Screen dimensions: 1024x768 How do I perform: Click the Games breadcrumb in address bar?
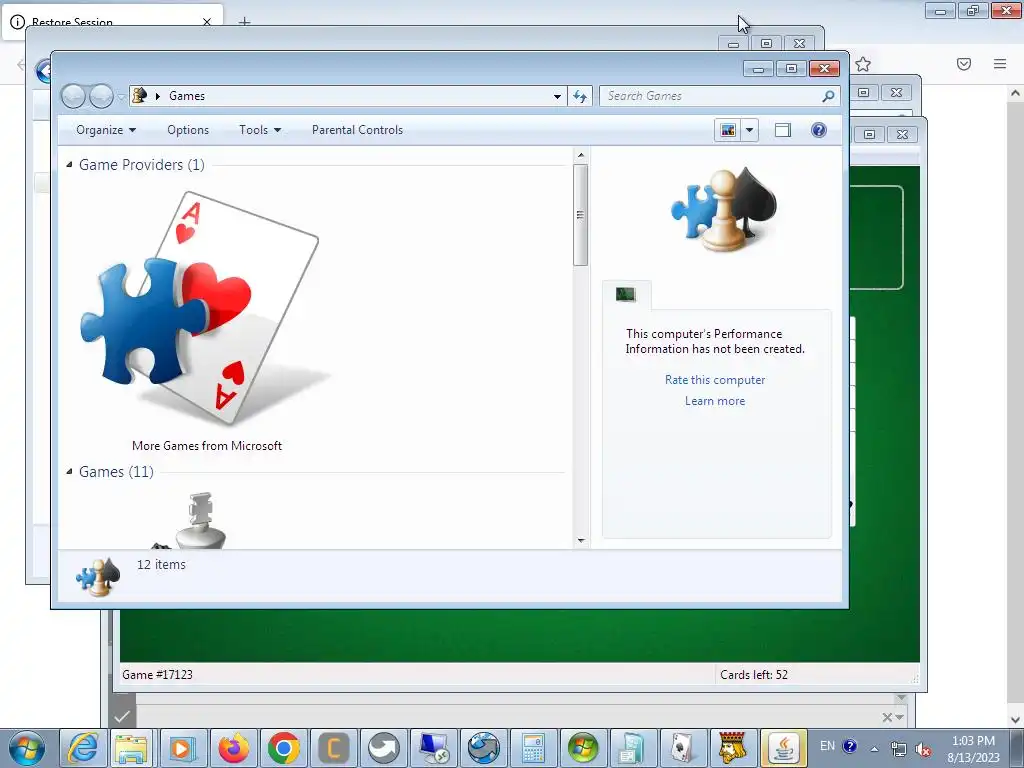187,96
